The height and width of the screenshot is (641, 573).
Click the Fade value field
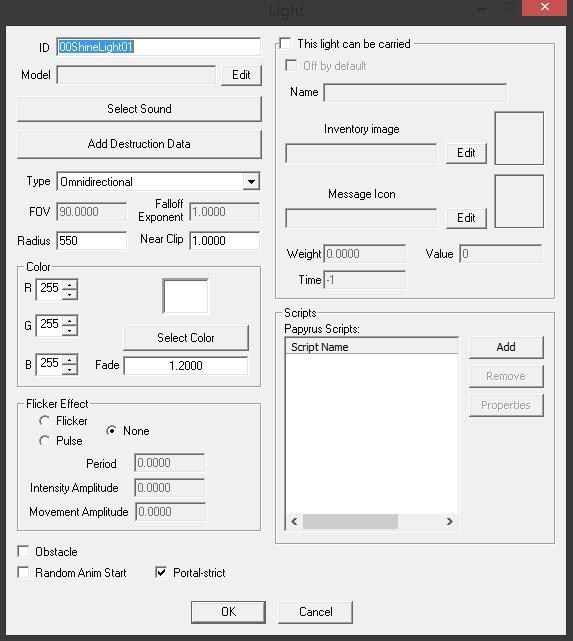[x=186, y=365]
